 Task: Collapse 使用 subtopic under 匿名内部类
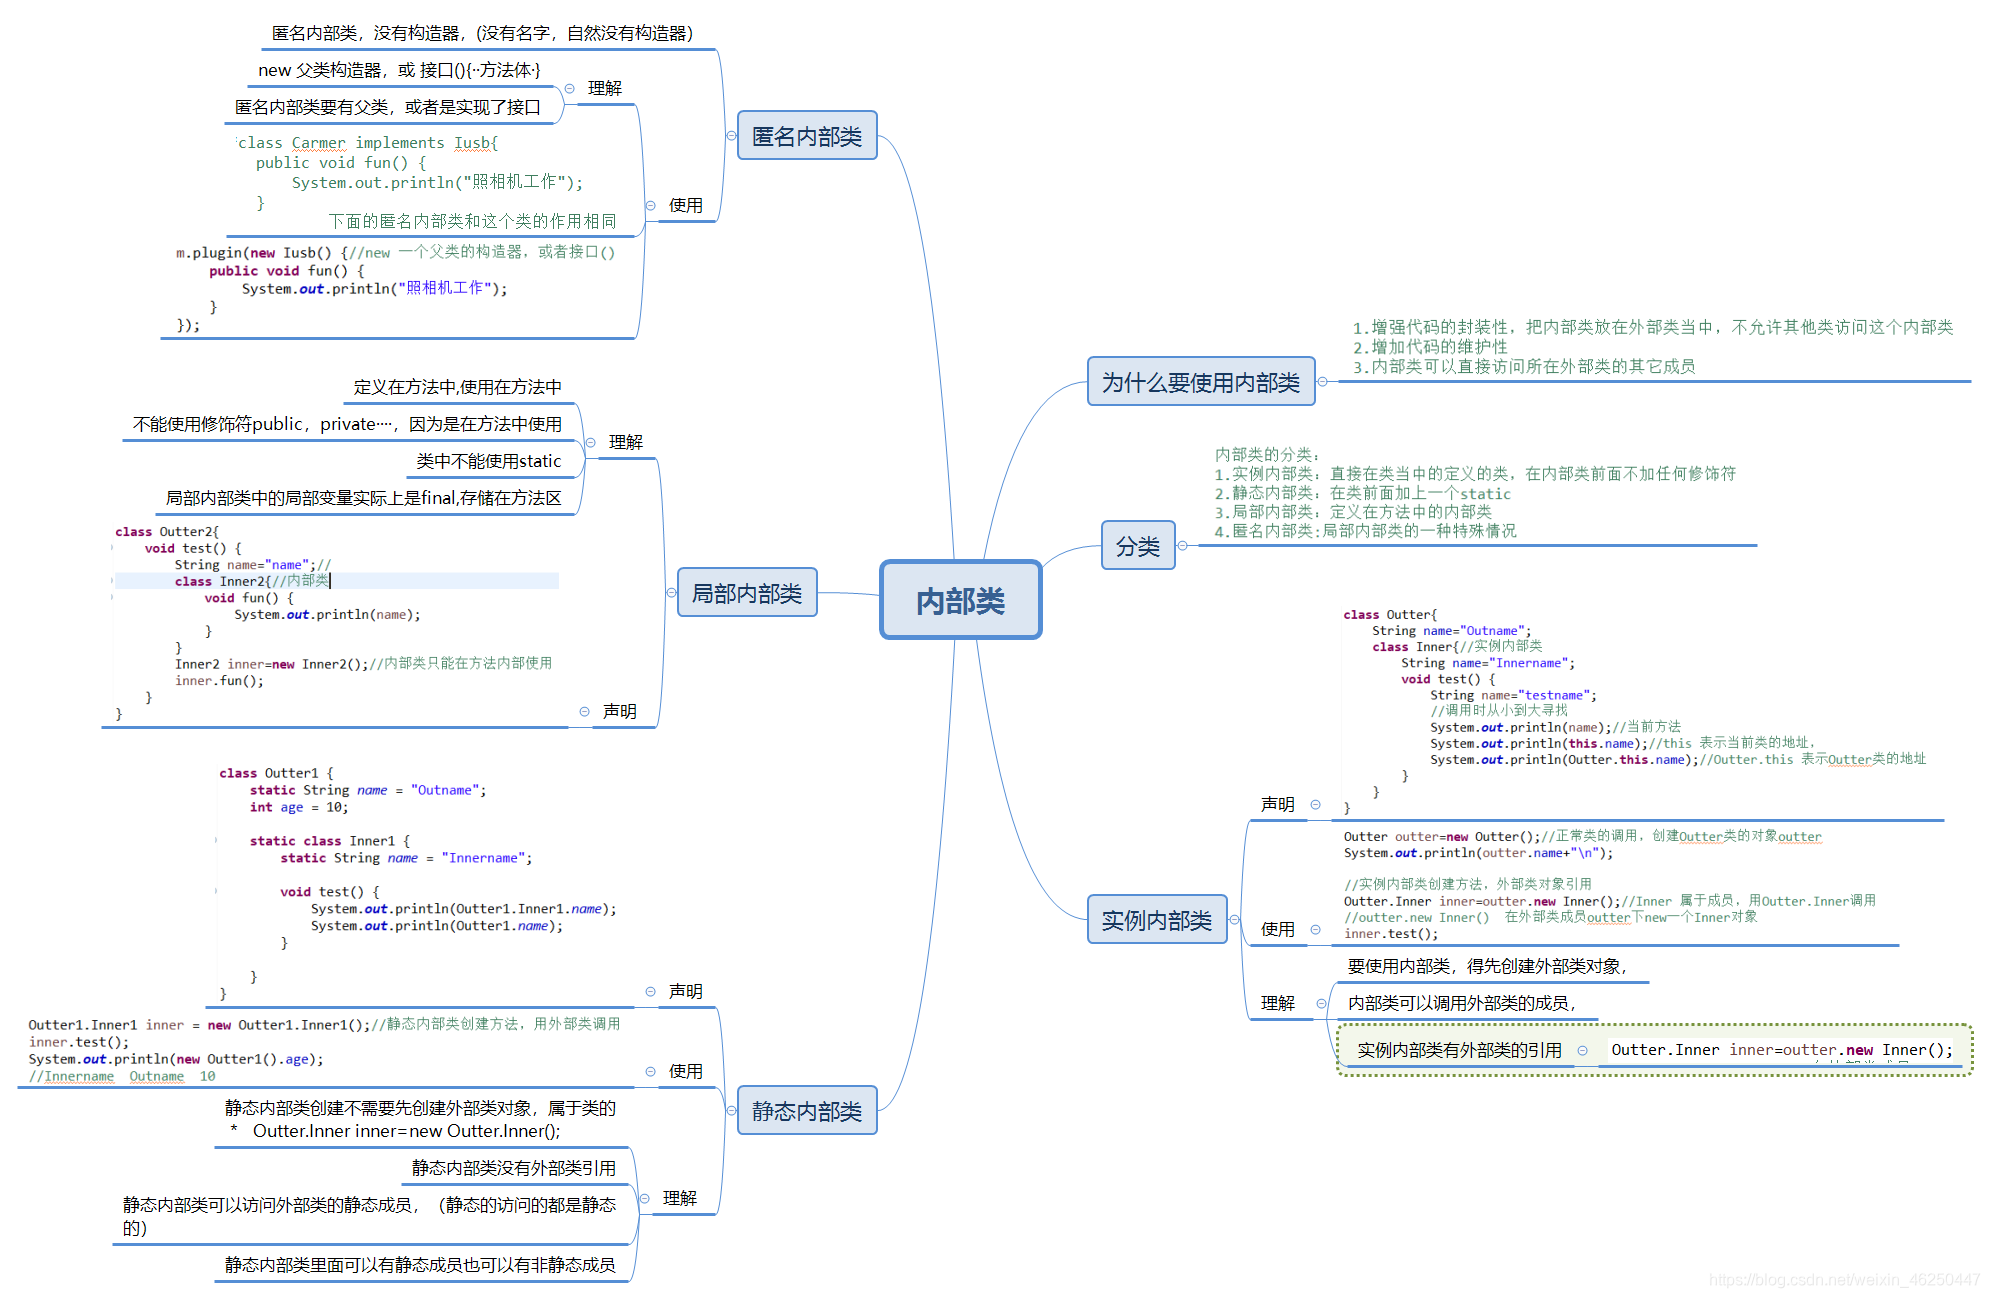coord(650,206)
